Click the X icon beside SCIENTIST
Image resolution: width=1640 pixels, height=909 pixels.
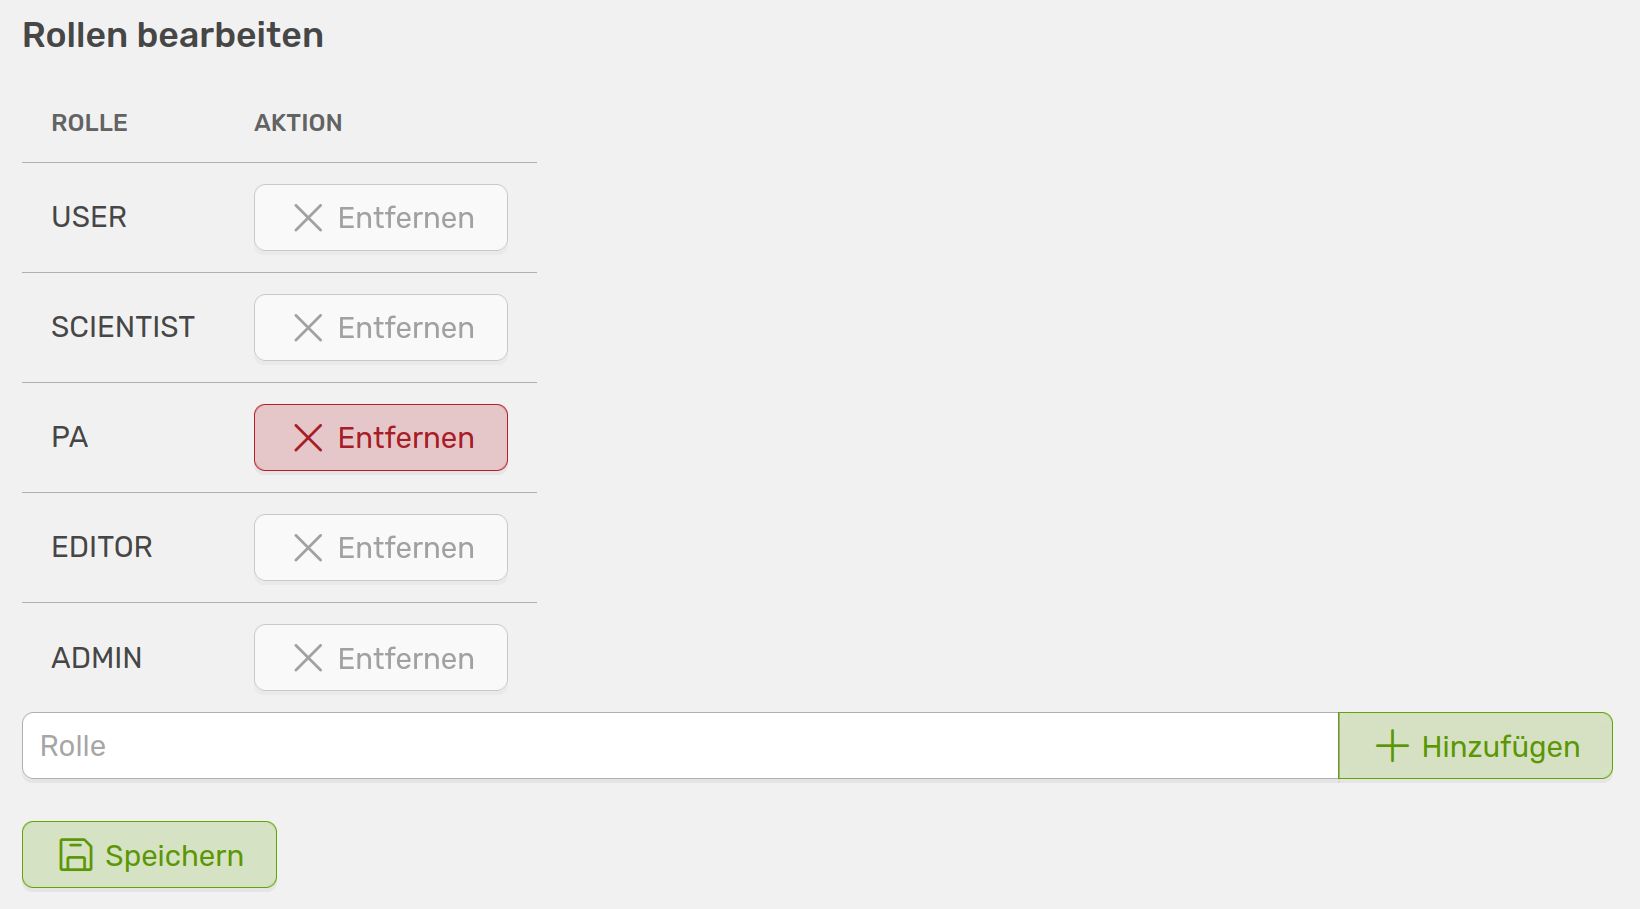click(x=308, y=328)
